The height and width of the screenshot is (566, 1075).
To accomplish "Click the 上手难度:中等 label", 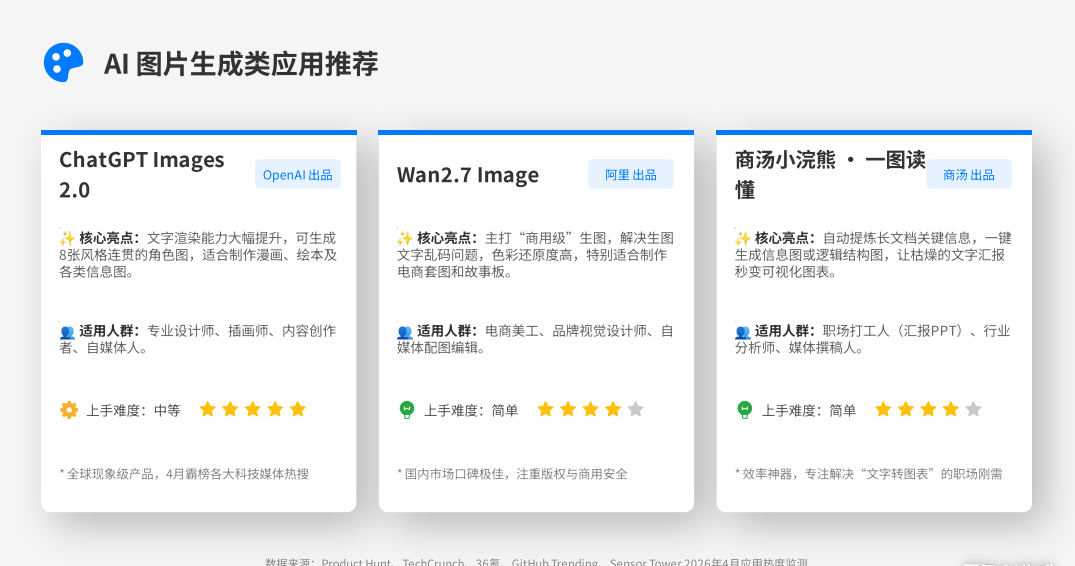I will (x=133, y=410).
